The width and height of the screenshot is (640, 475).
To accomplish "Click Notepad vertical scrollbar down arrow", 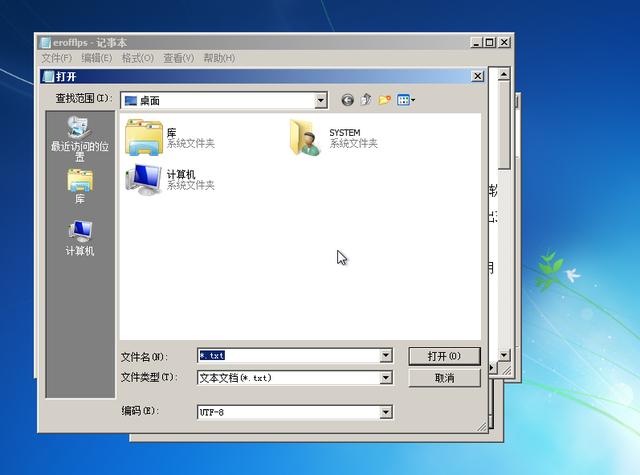I will (504, 355).
